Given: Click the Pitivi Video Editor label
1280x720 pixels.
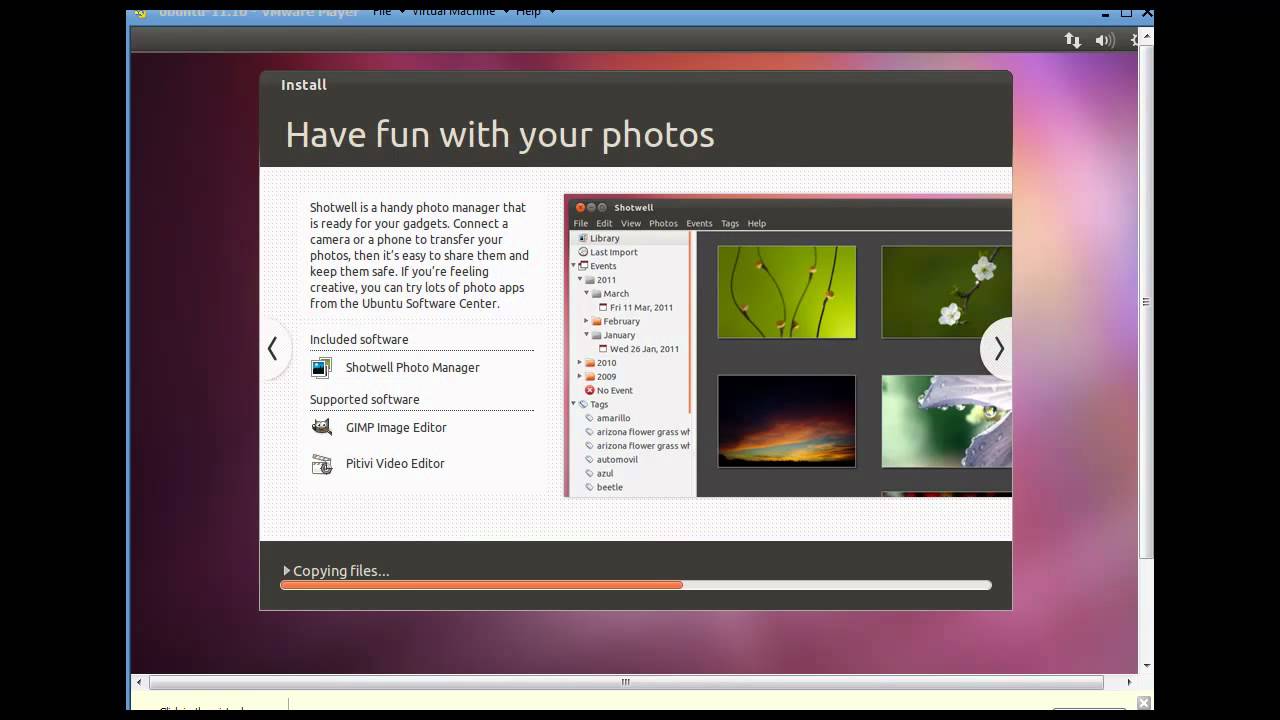Looking at the screenshot, I should click(395, 464).
